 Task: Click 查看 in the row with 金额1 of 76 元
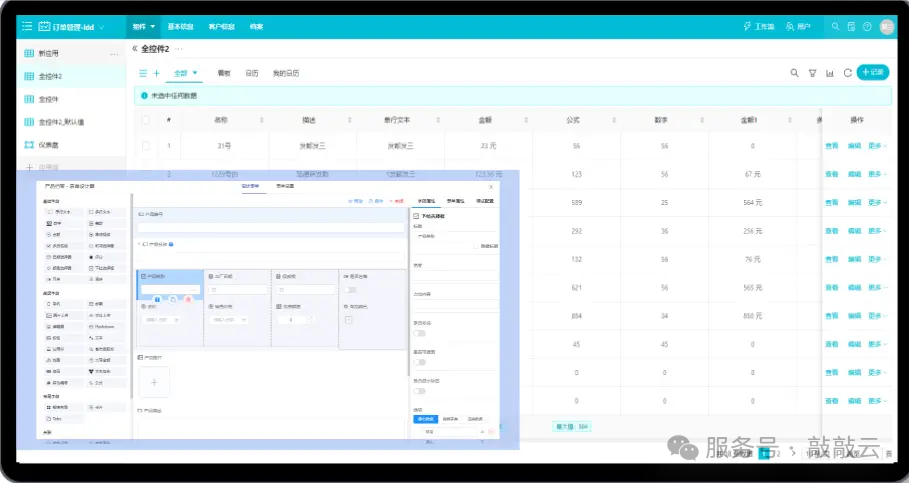click(832, 259)
